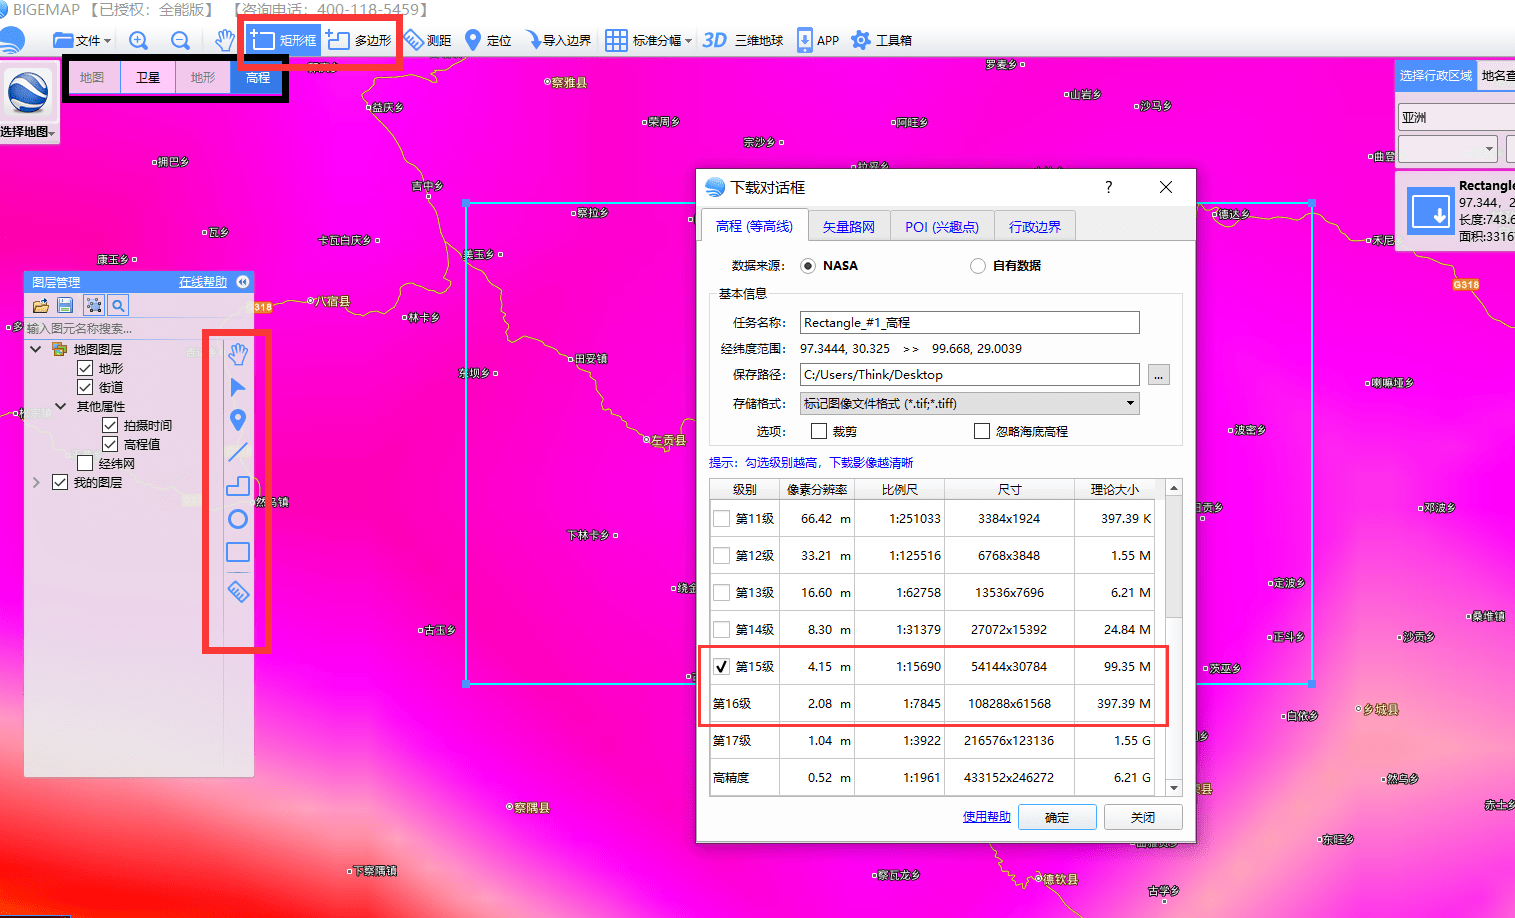Open the 存储格式 file format dropdown
Image resolution: width=1515 pixels, height=918 pixels.
(x=969, y=404)
